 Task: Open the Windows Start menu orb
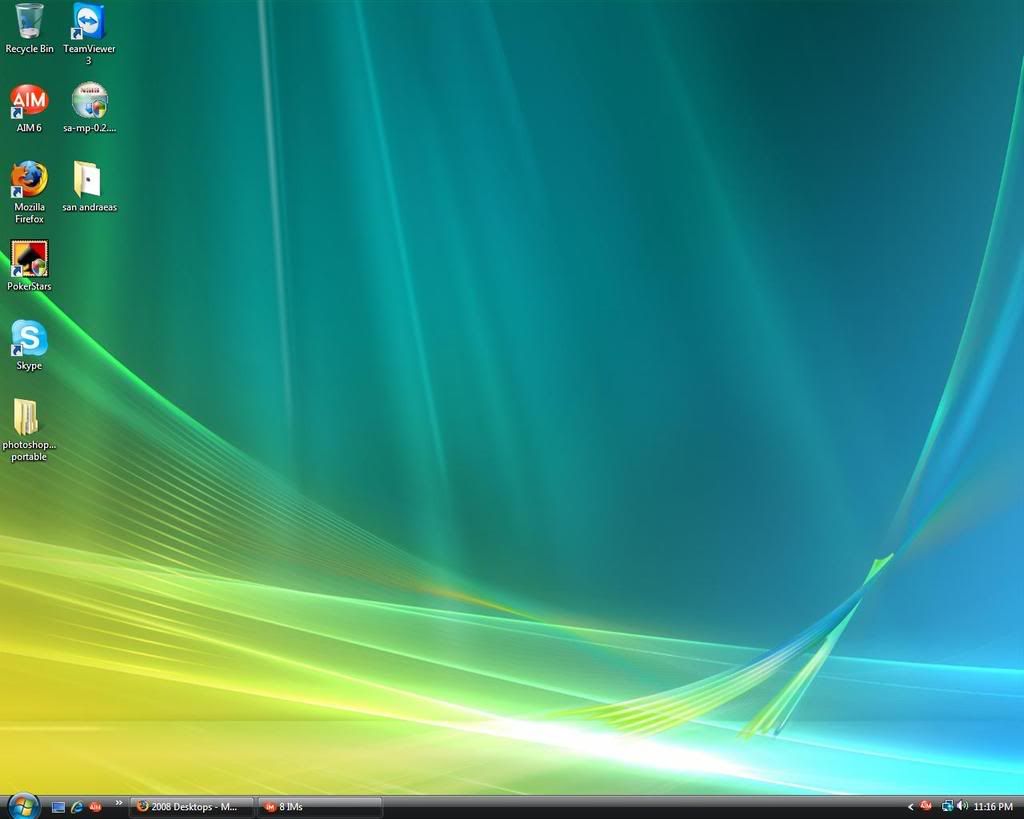click(x=23, y=805)
